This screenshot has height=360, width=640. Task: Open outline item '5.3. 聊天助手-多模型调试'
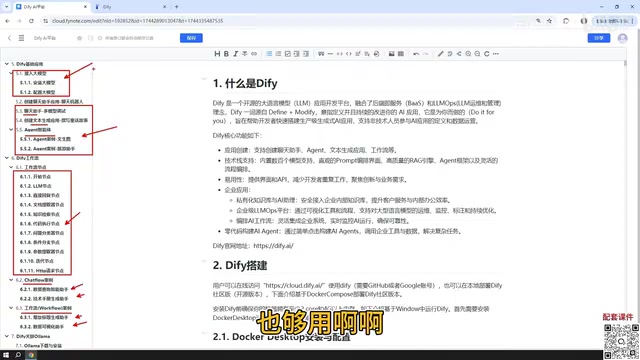[40, 111]
